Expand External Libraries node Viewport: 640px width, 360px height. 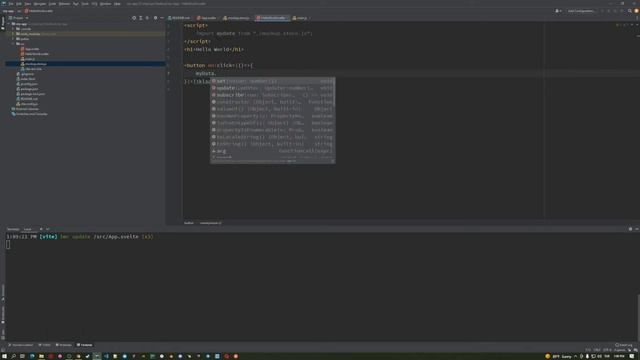pos(27,109)
